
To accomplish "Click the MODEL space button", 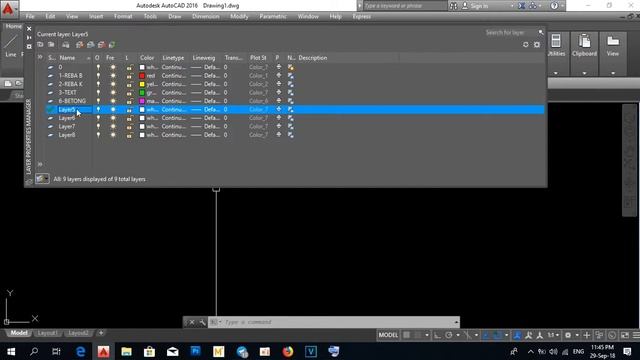I will (388, 335).
